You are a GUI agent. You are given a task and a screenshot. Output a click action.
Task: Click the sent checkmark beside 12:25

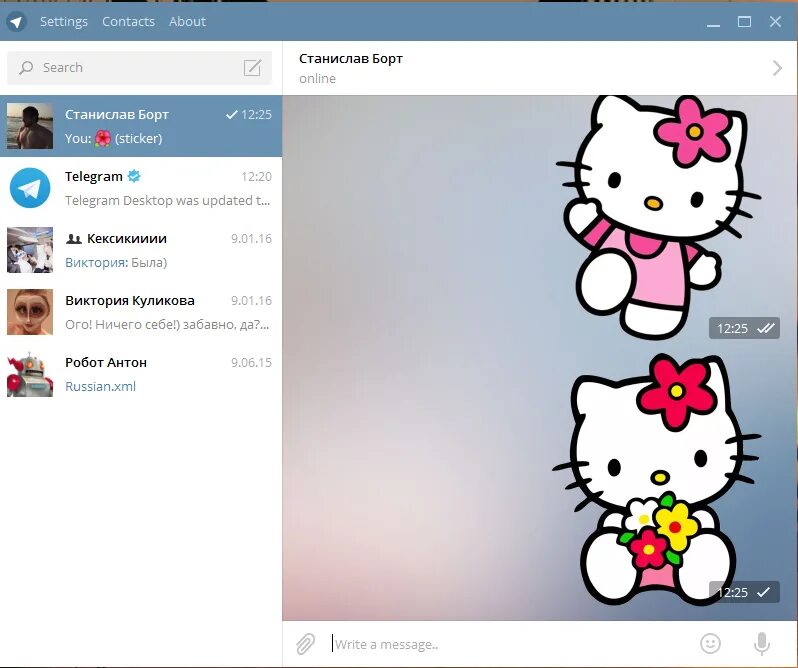pyautogui.click(x=232, y=114)
